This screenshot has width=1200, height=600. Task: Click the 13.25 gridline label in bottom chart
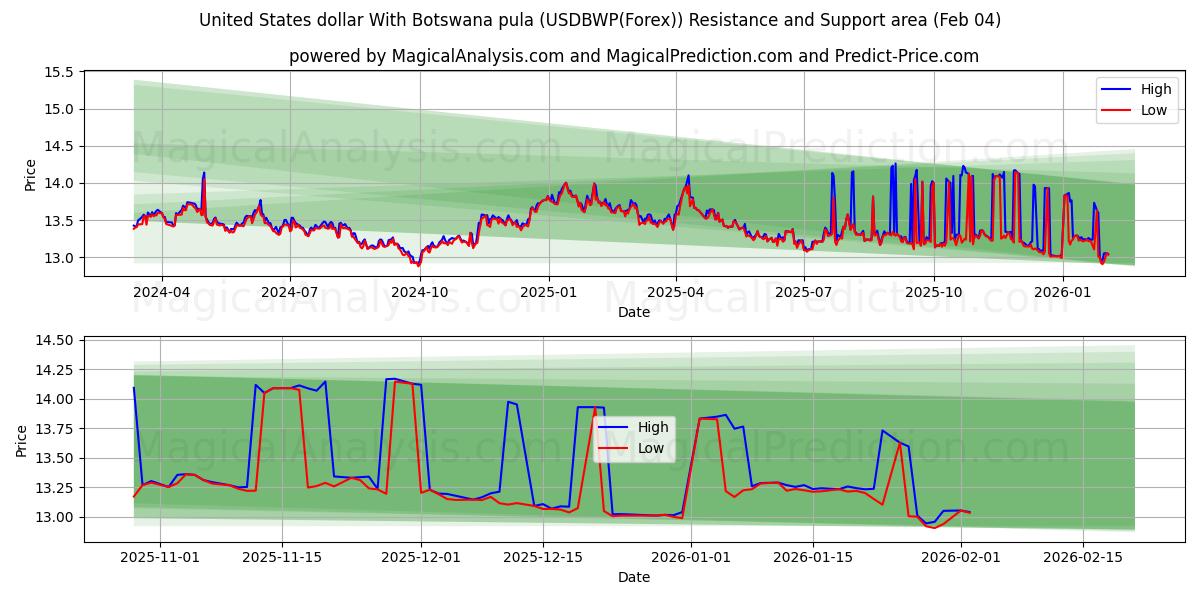pyautogui.click(x=58, y=486)
